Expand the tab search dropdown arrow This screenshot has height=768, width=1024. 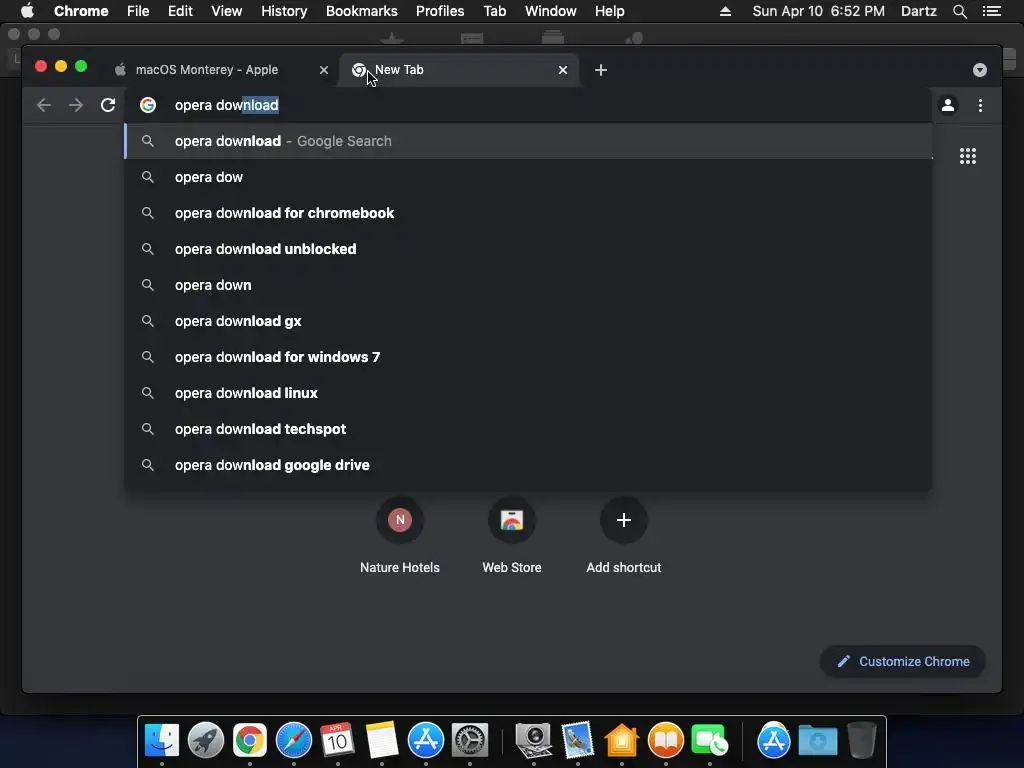point(980,70)
